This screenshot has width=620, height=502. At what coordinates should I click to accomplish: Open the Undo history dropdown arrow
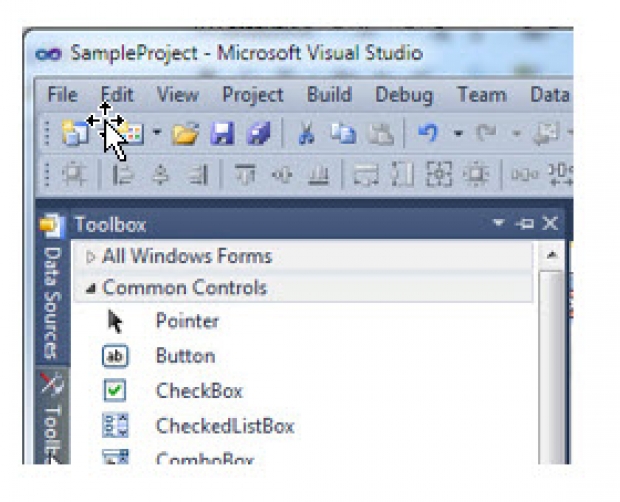click(458, 134)
